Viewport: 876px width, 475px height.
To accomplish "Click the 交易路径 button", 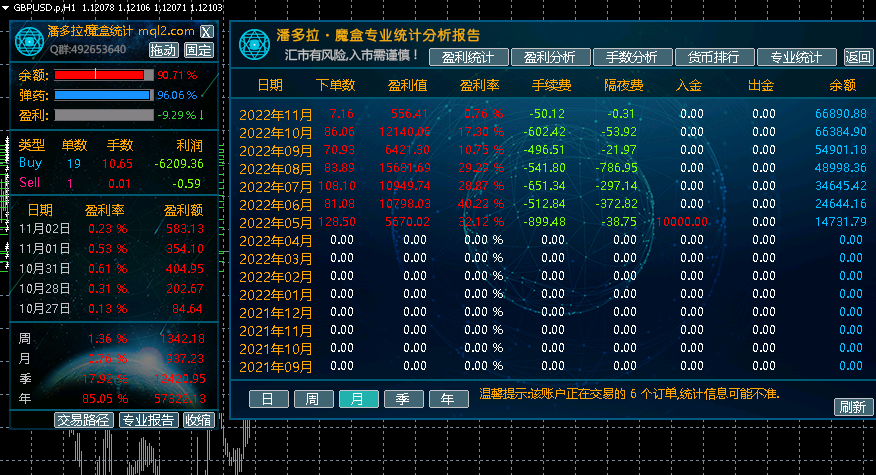I will coord(84,420).
